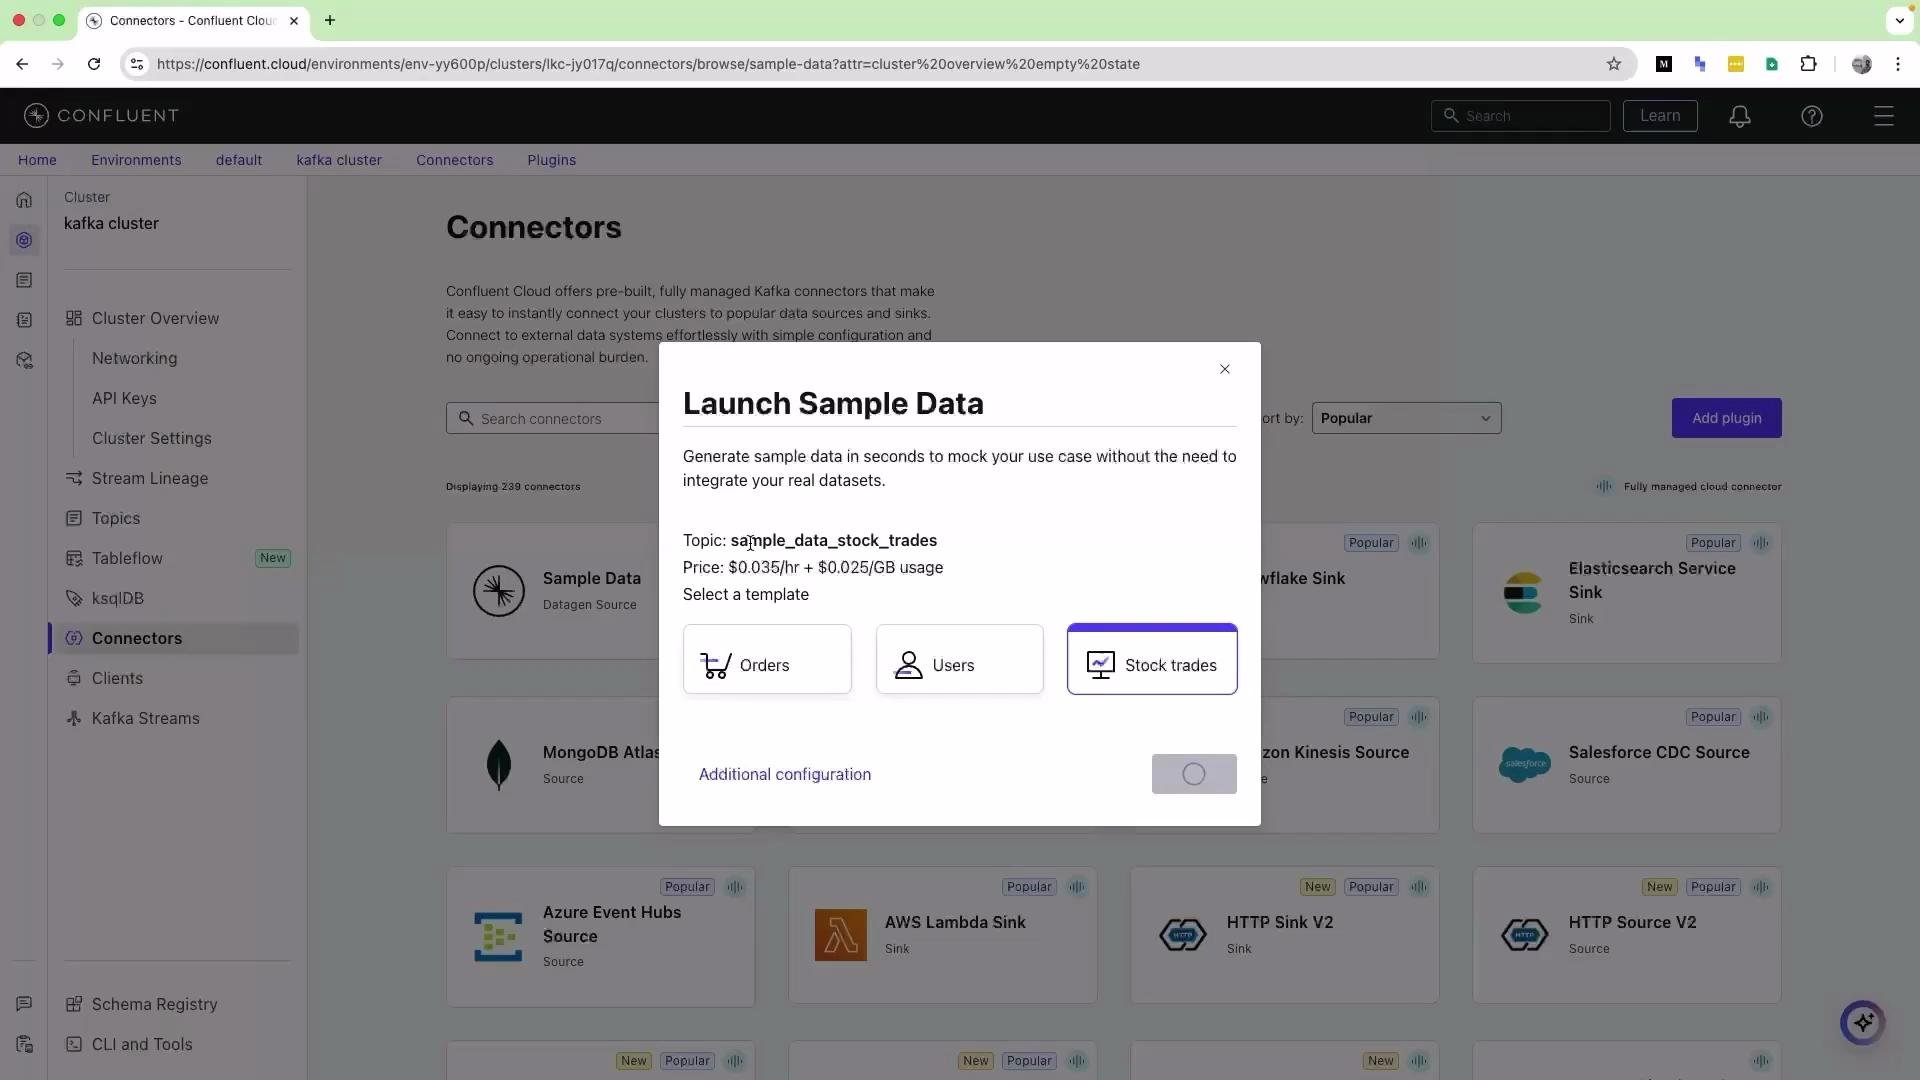This screenshot has height=1080, width=1920.
Task: Click the AWS Lambda Sink icon
Action: [841, 935]
